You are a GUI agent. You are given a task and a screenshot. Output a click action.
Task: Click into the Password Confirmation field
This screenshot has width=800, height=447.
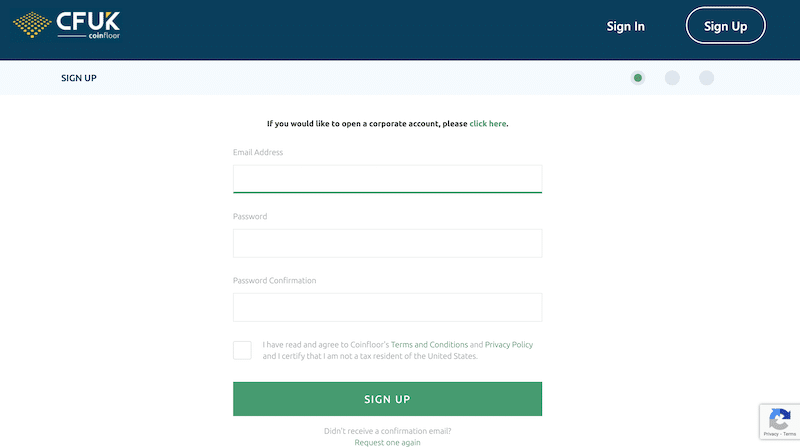click(x=387, y=307)
